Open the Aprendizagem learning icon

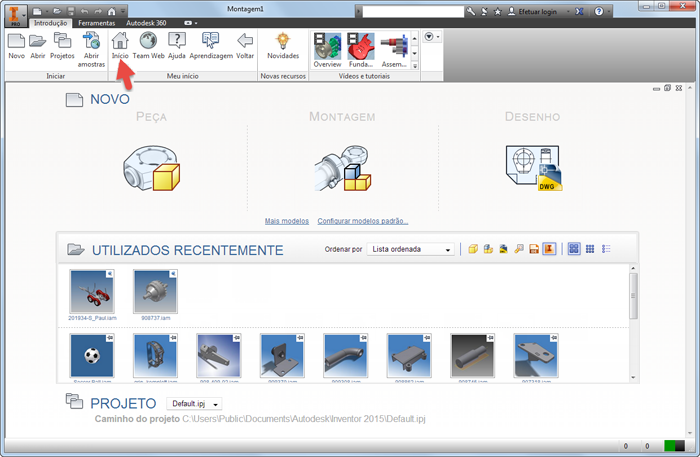pos(211,46)
